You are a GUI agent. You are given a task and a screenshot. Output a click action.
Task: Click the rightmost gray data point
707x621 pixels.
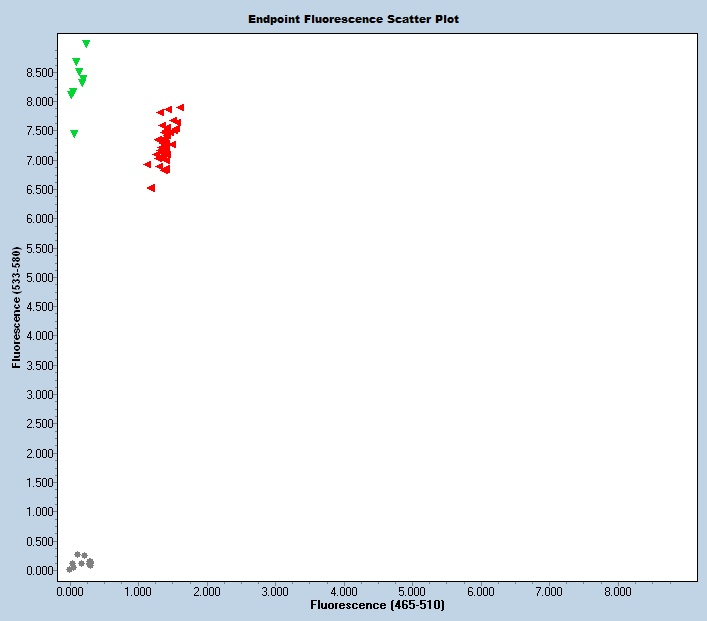pyautogui.click(x=90, y=564)
